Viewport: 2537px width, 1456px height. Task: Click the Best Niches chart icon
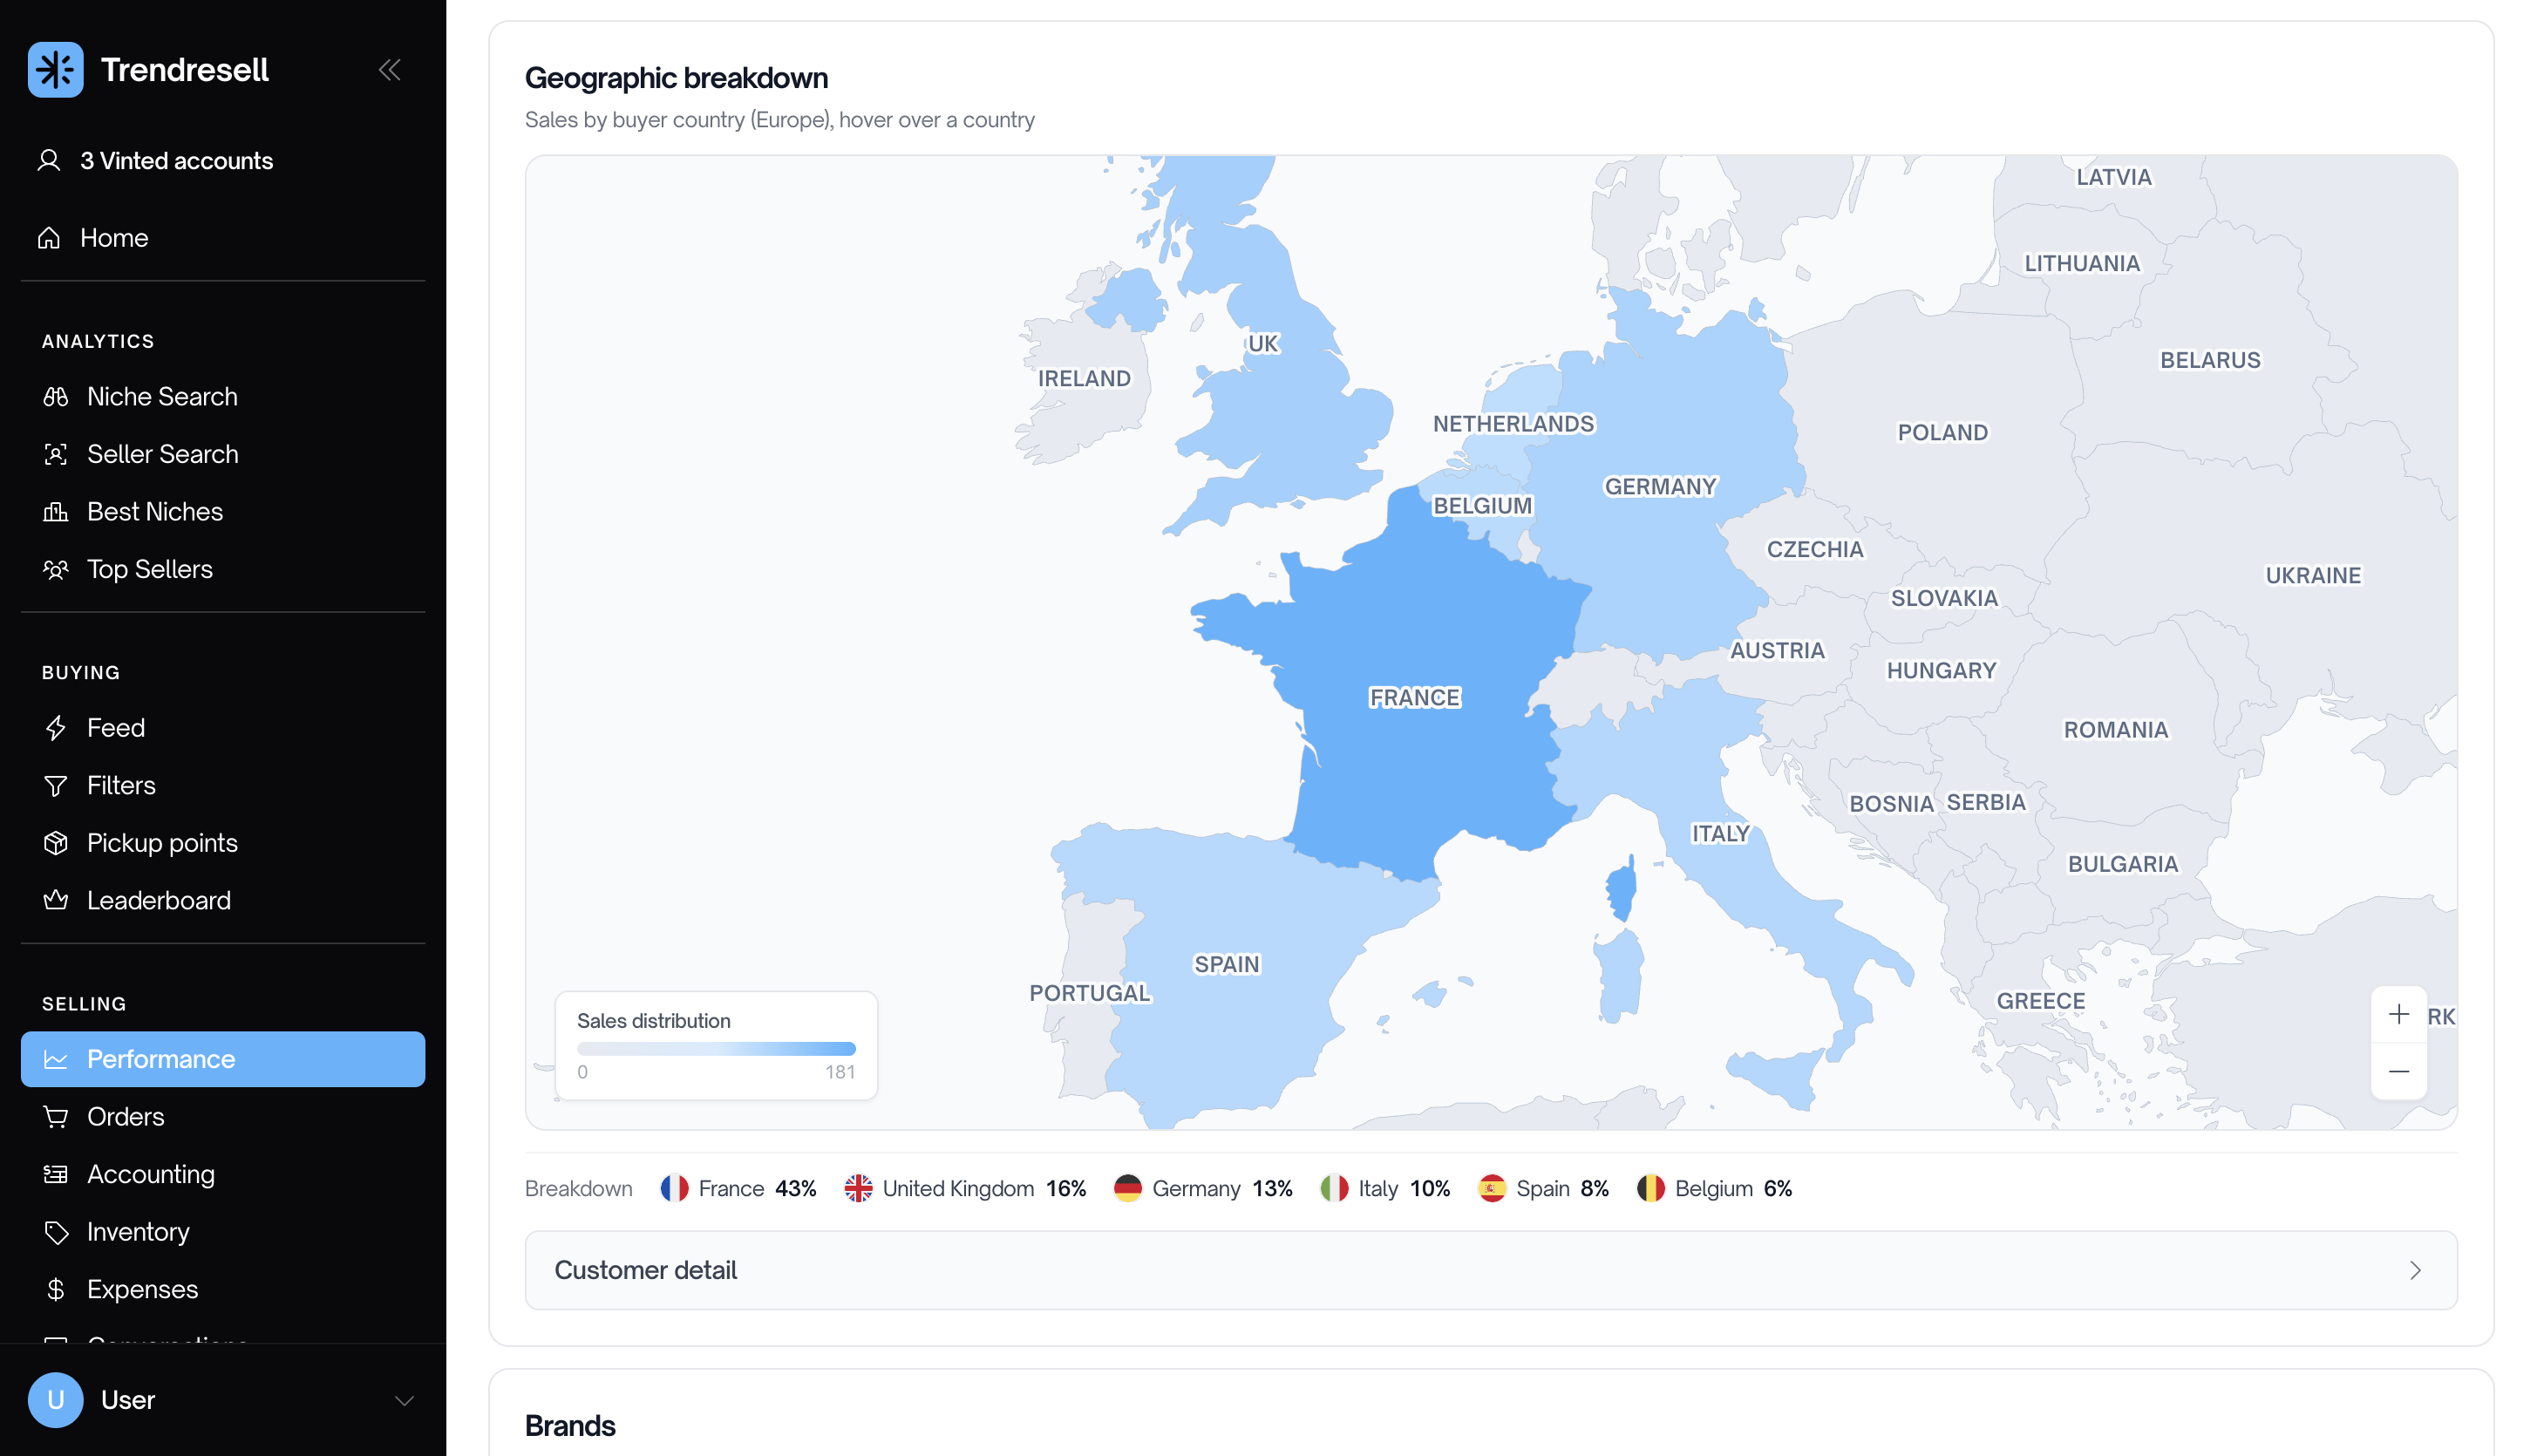point(56,512)
